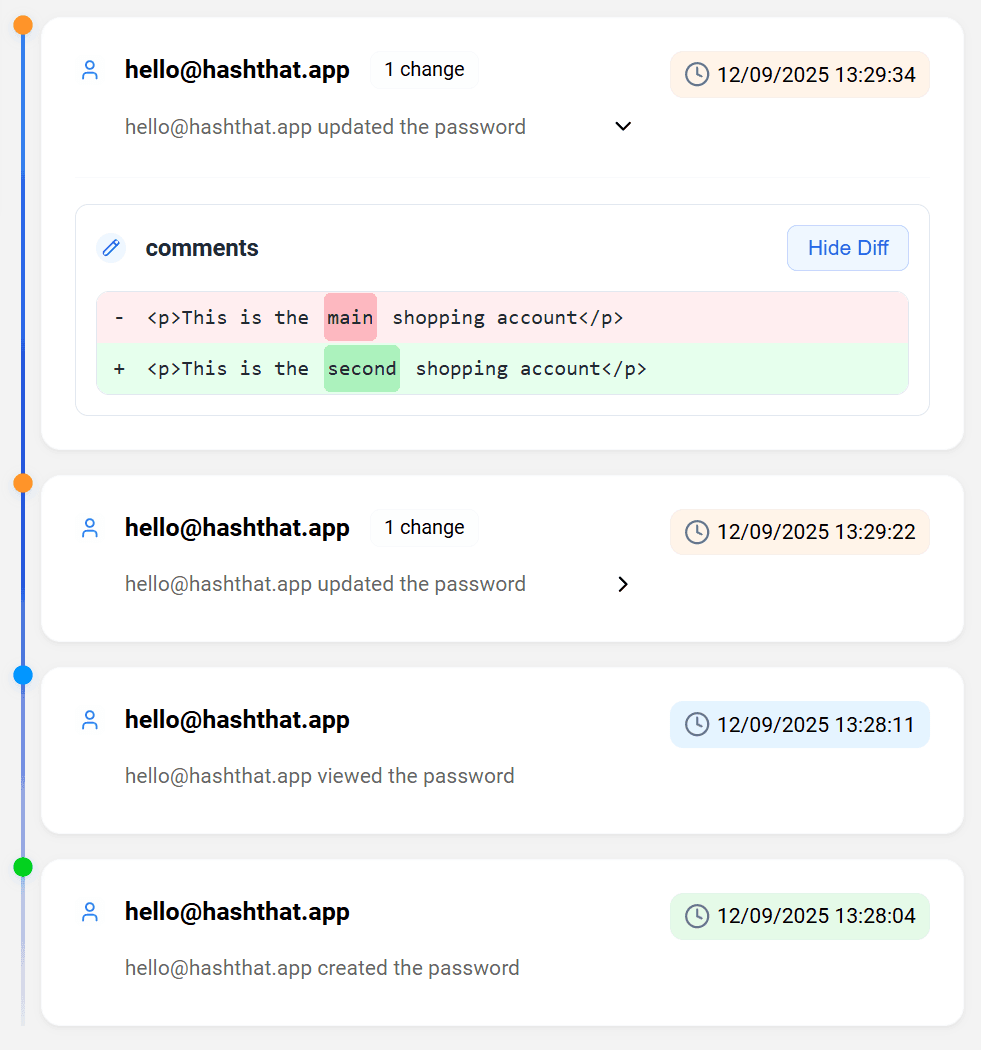Screen dimensions: 984x1050
Task: Select the topmost orange timeline dot
Action: [x=23, y=25]
